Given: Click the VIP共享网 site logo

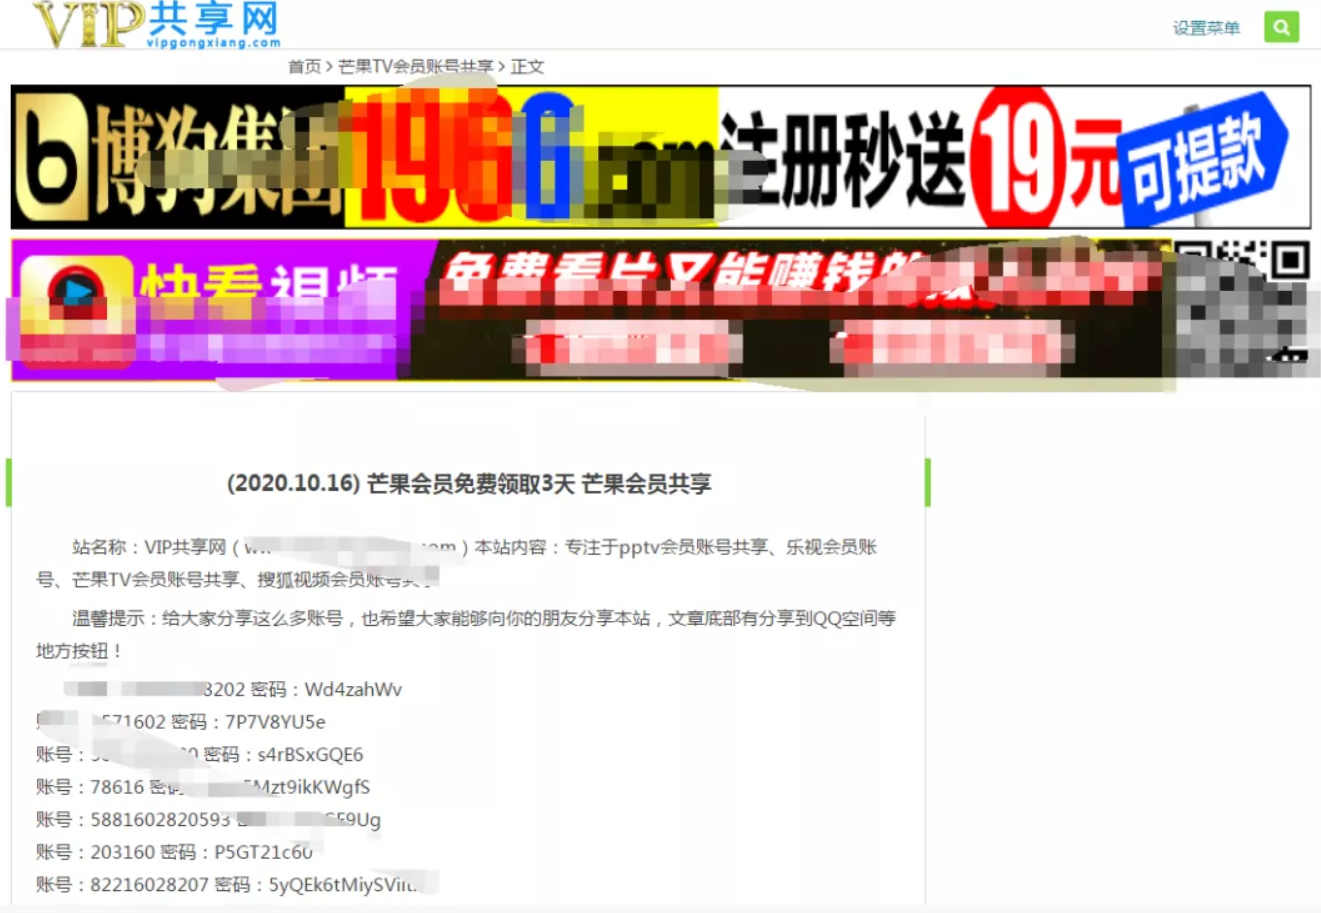Looking at the screenshot, I should point(156,24).
